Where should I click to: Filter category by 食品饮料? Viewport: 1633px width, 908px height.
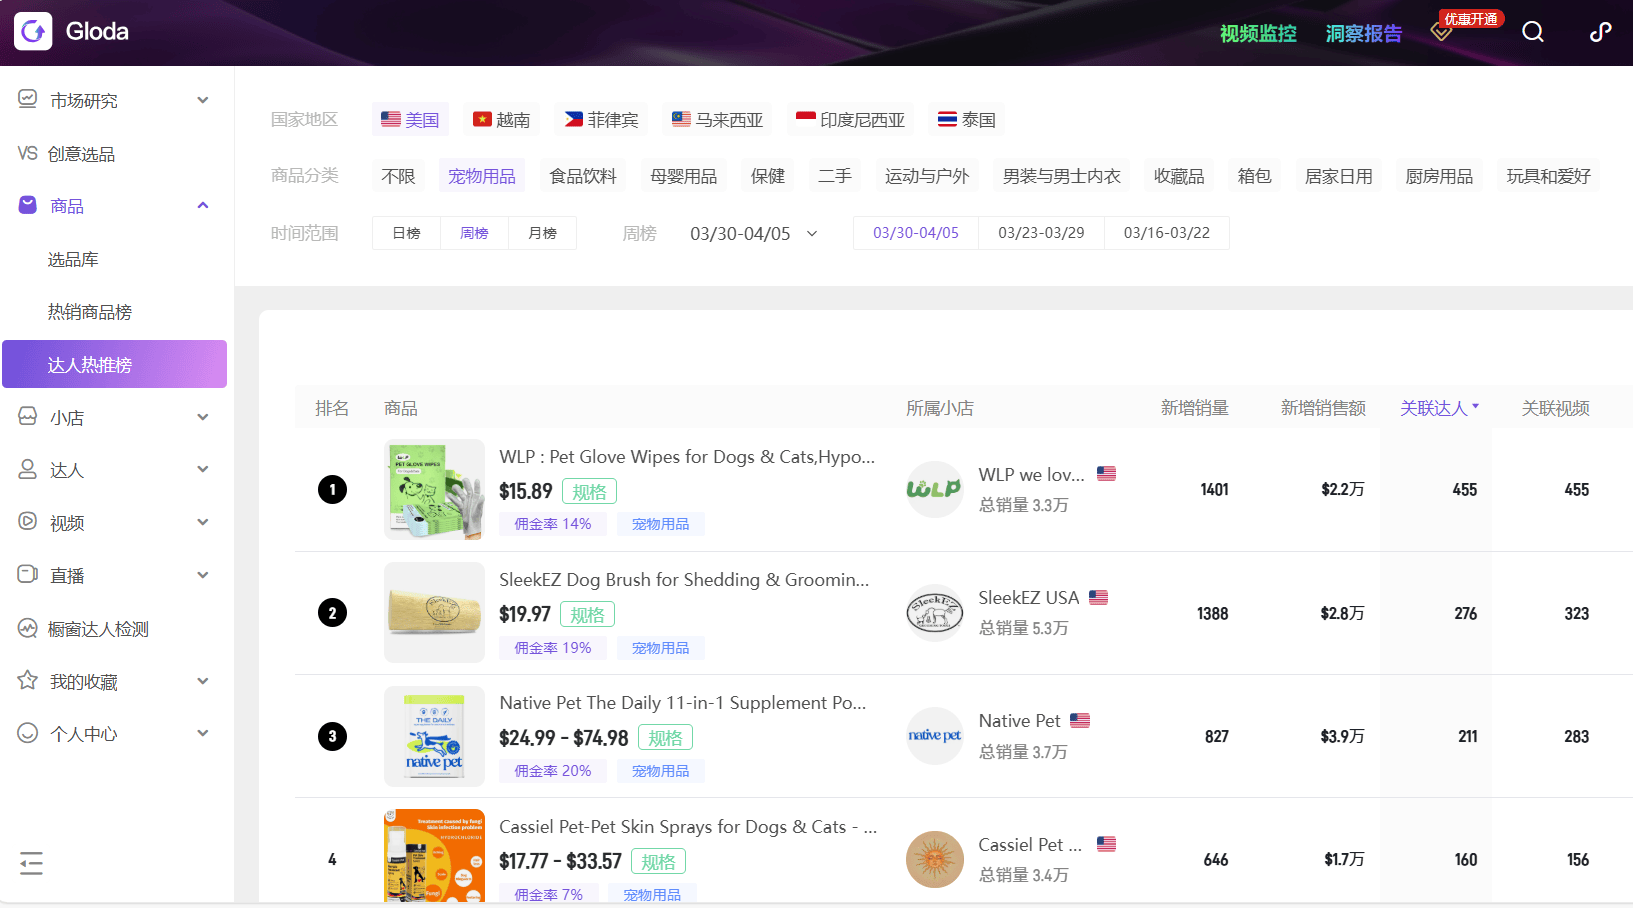pyautogui.click(x=583, y=176)
